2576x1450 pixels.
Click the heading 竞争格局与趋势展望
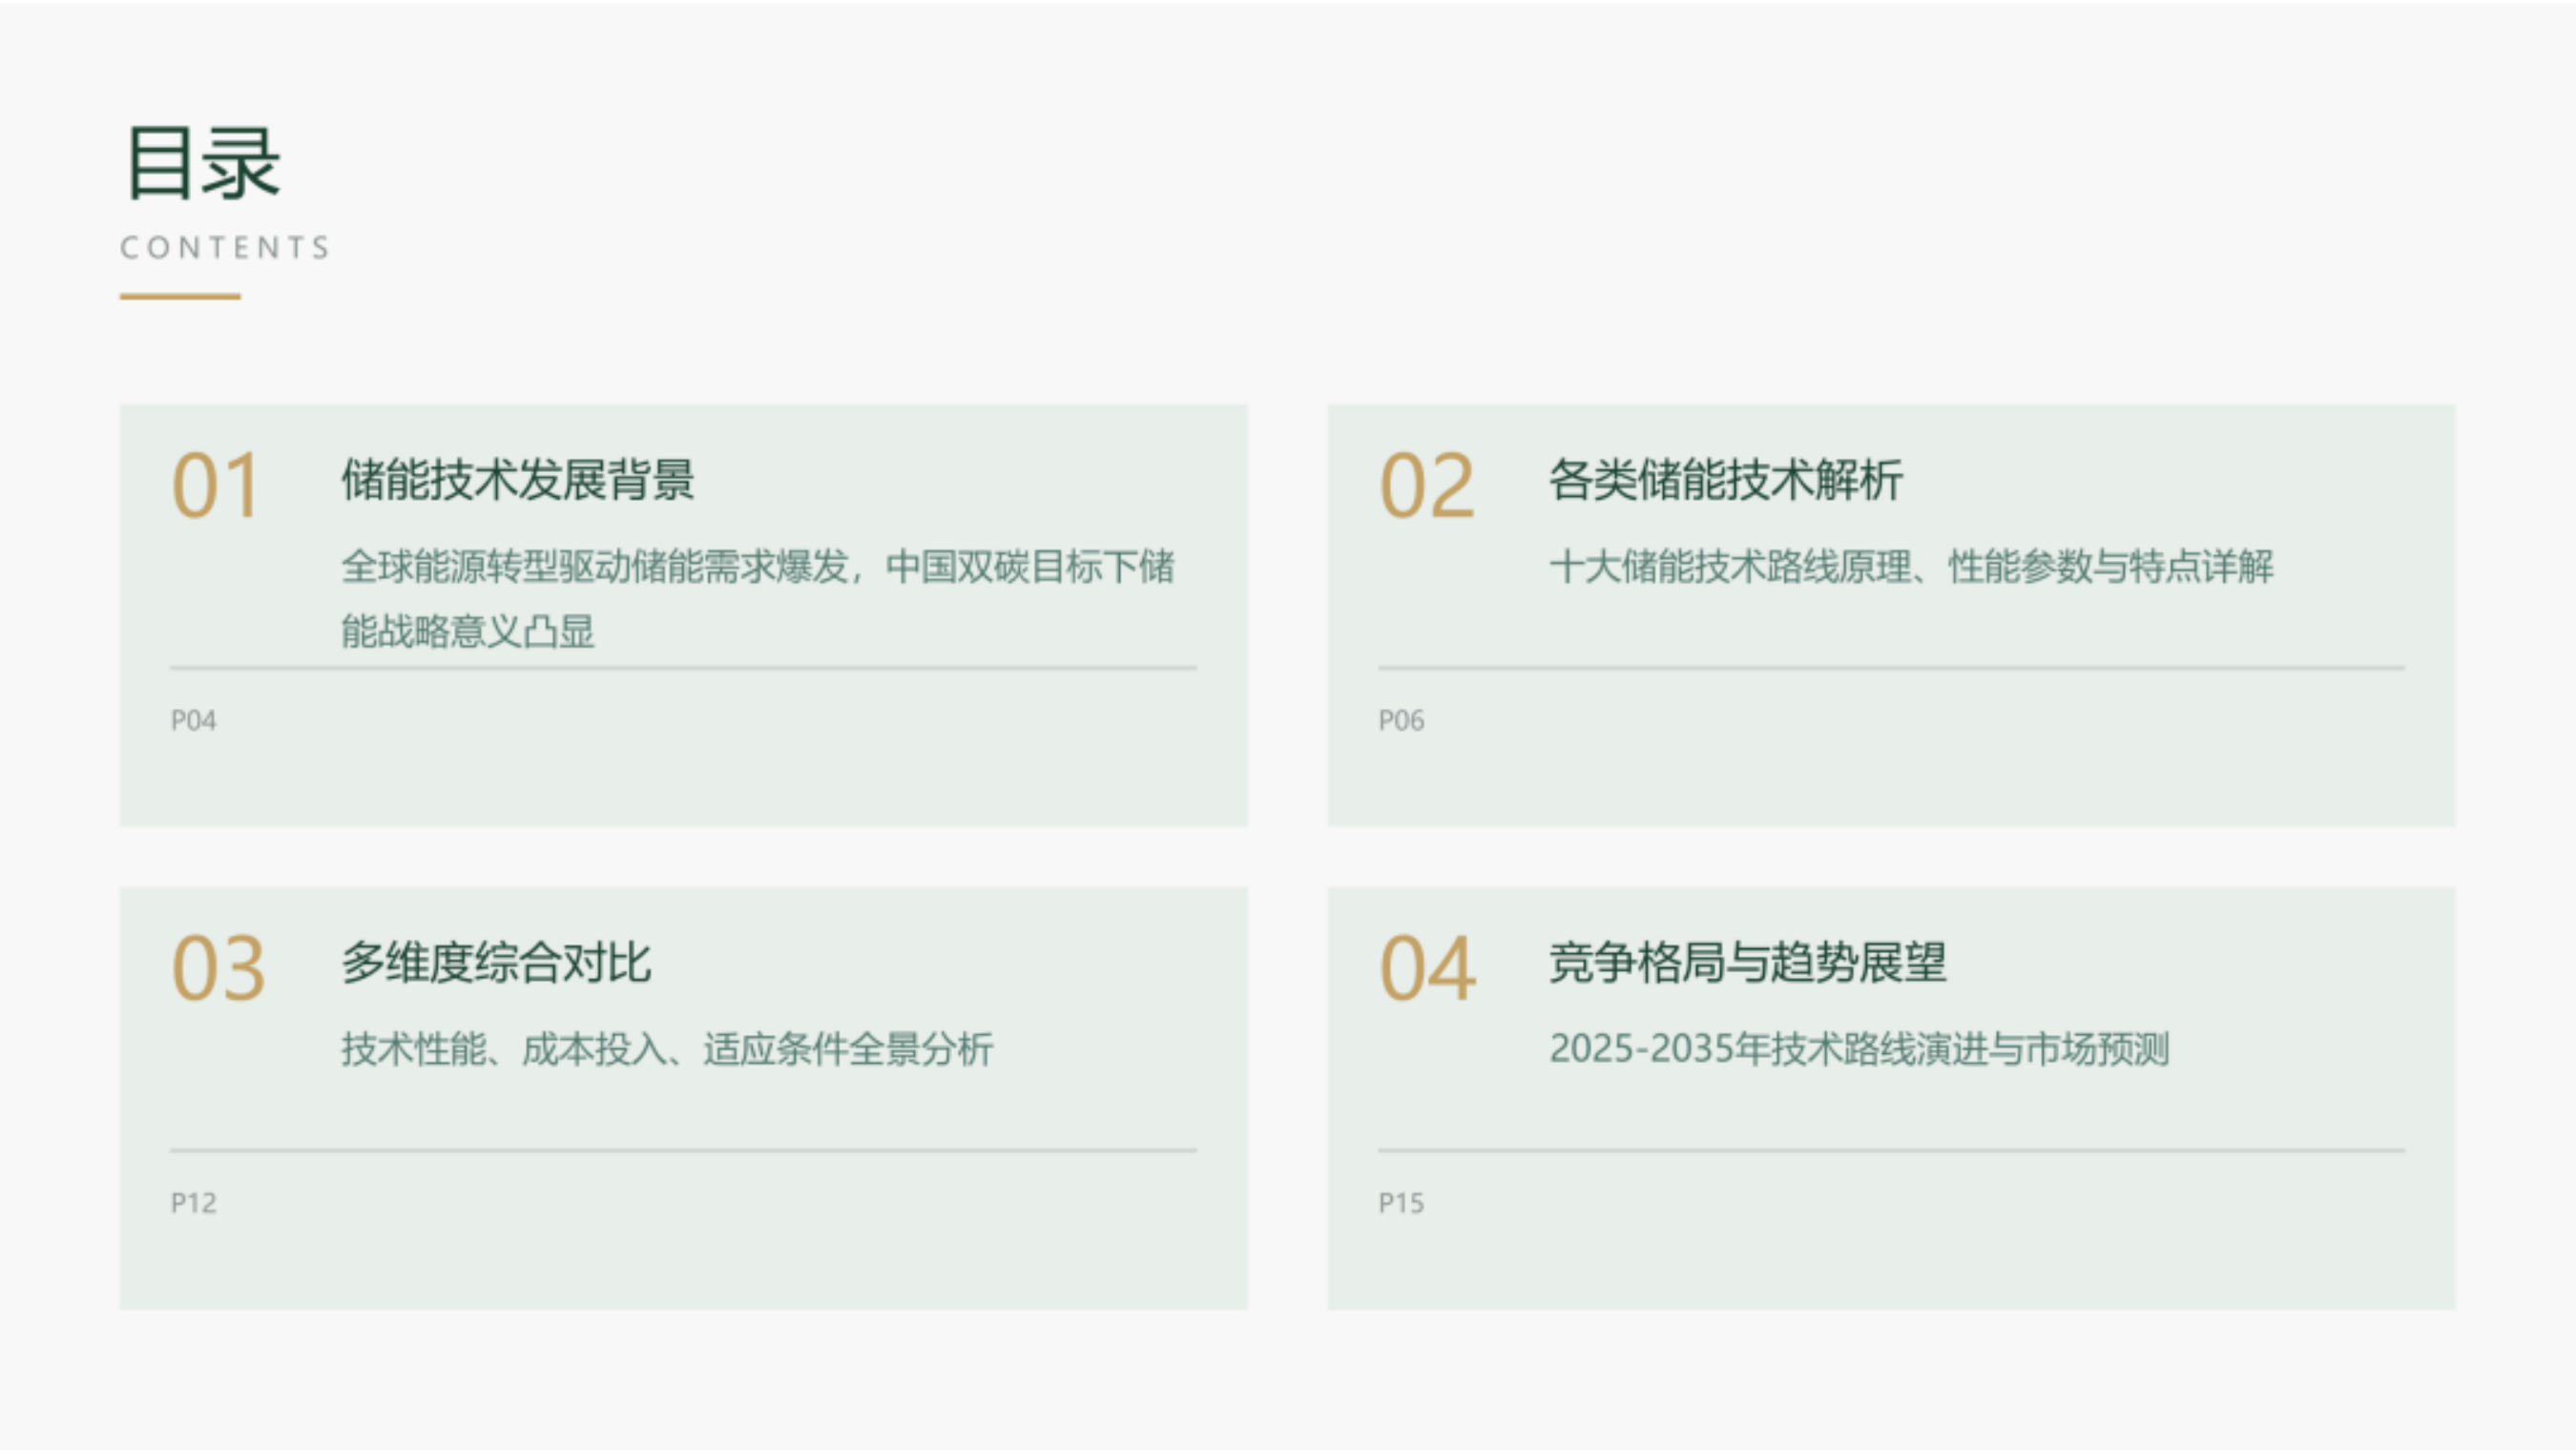[x=1748, y=962]
